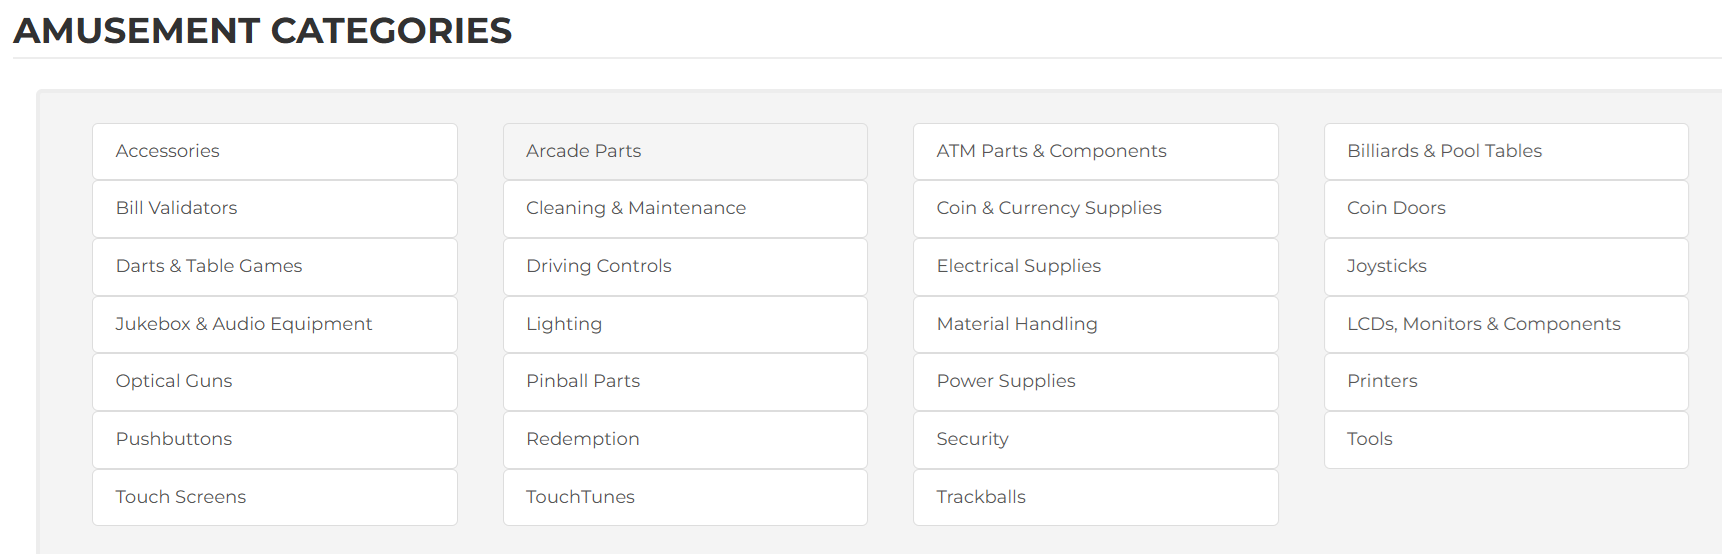View Driving Controls category
The width and height of the screenshot is (1722, 554).
point(685,267)
